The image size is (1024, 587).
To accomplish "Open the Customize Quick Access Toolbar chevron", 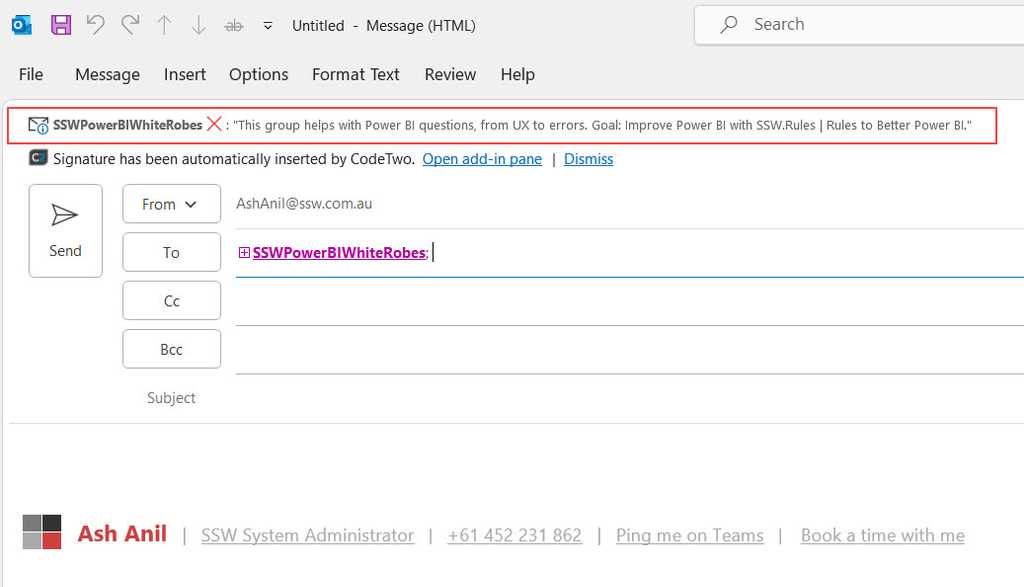I will point(267,26).
